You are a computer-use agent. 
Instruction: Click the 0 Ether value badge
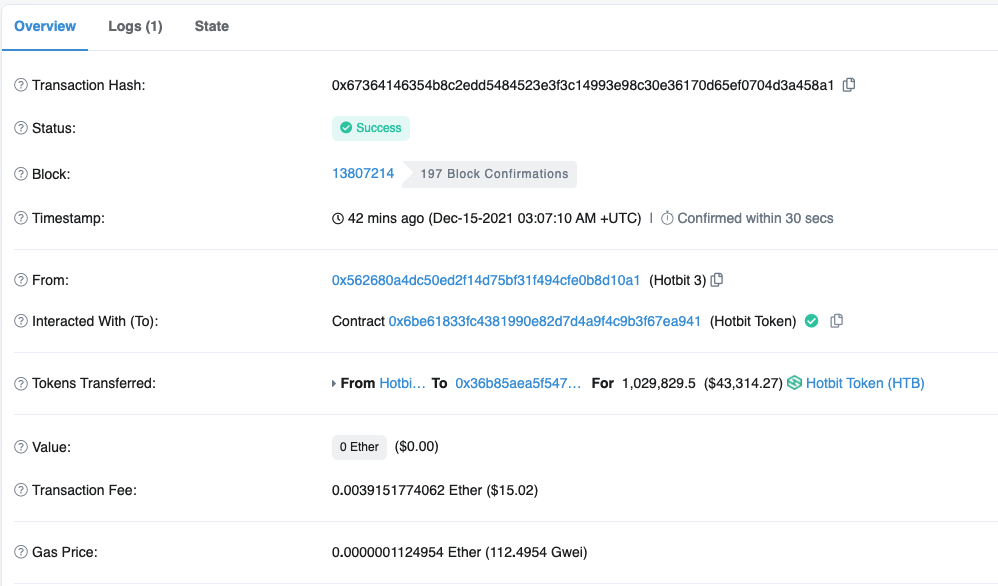coord(359,447)
